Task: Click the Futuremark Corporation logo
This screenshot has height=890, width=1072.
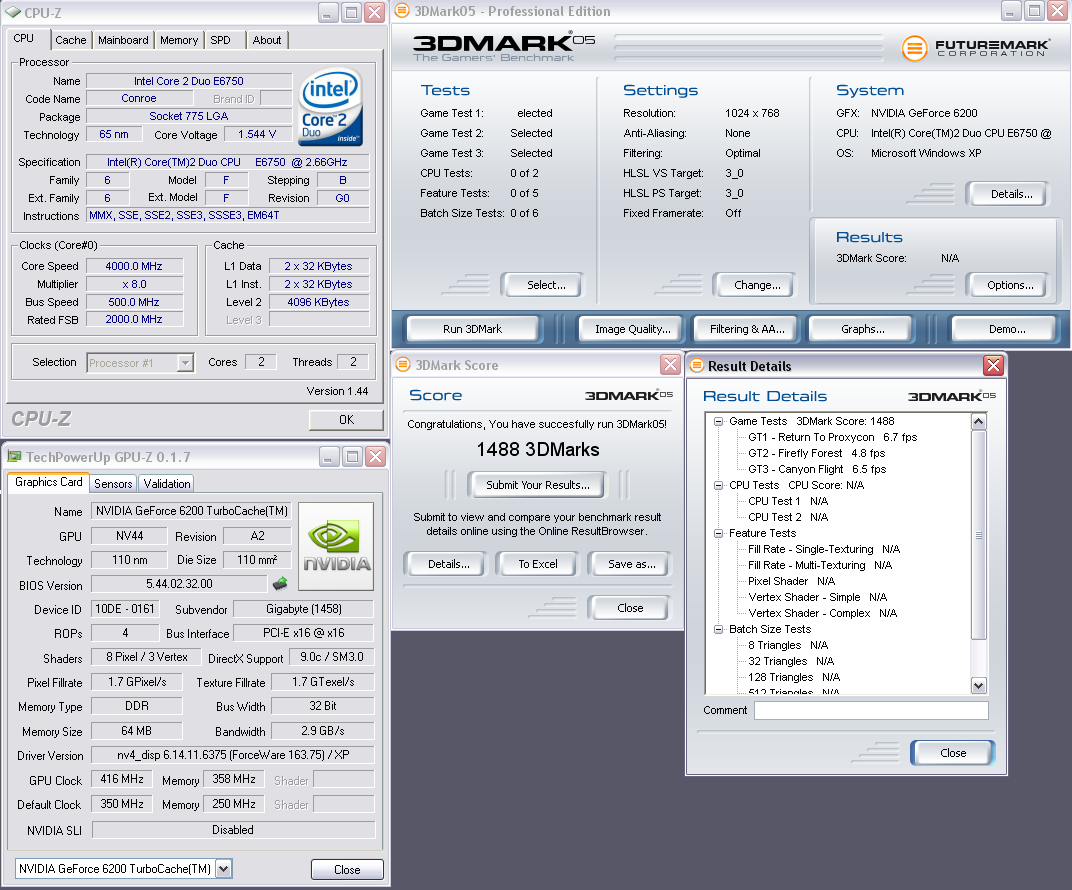Action: click(975, 48)
